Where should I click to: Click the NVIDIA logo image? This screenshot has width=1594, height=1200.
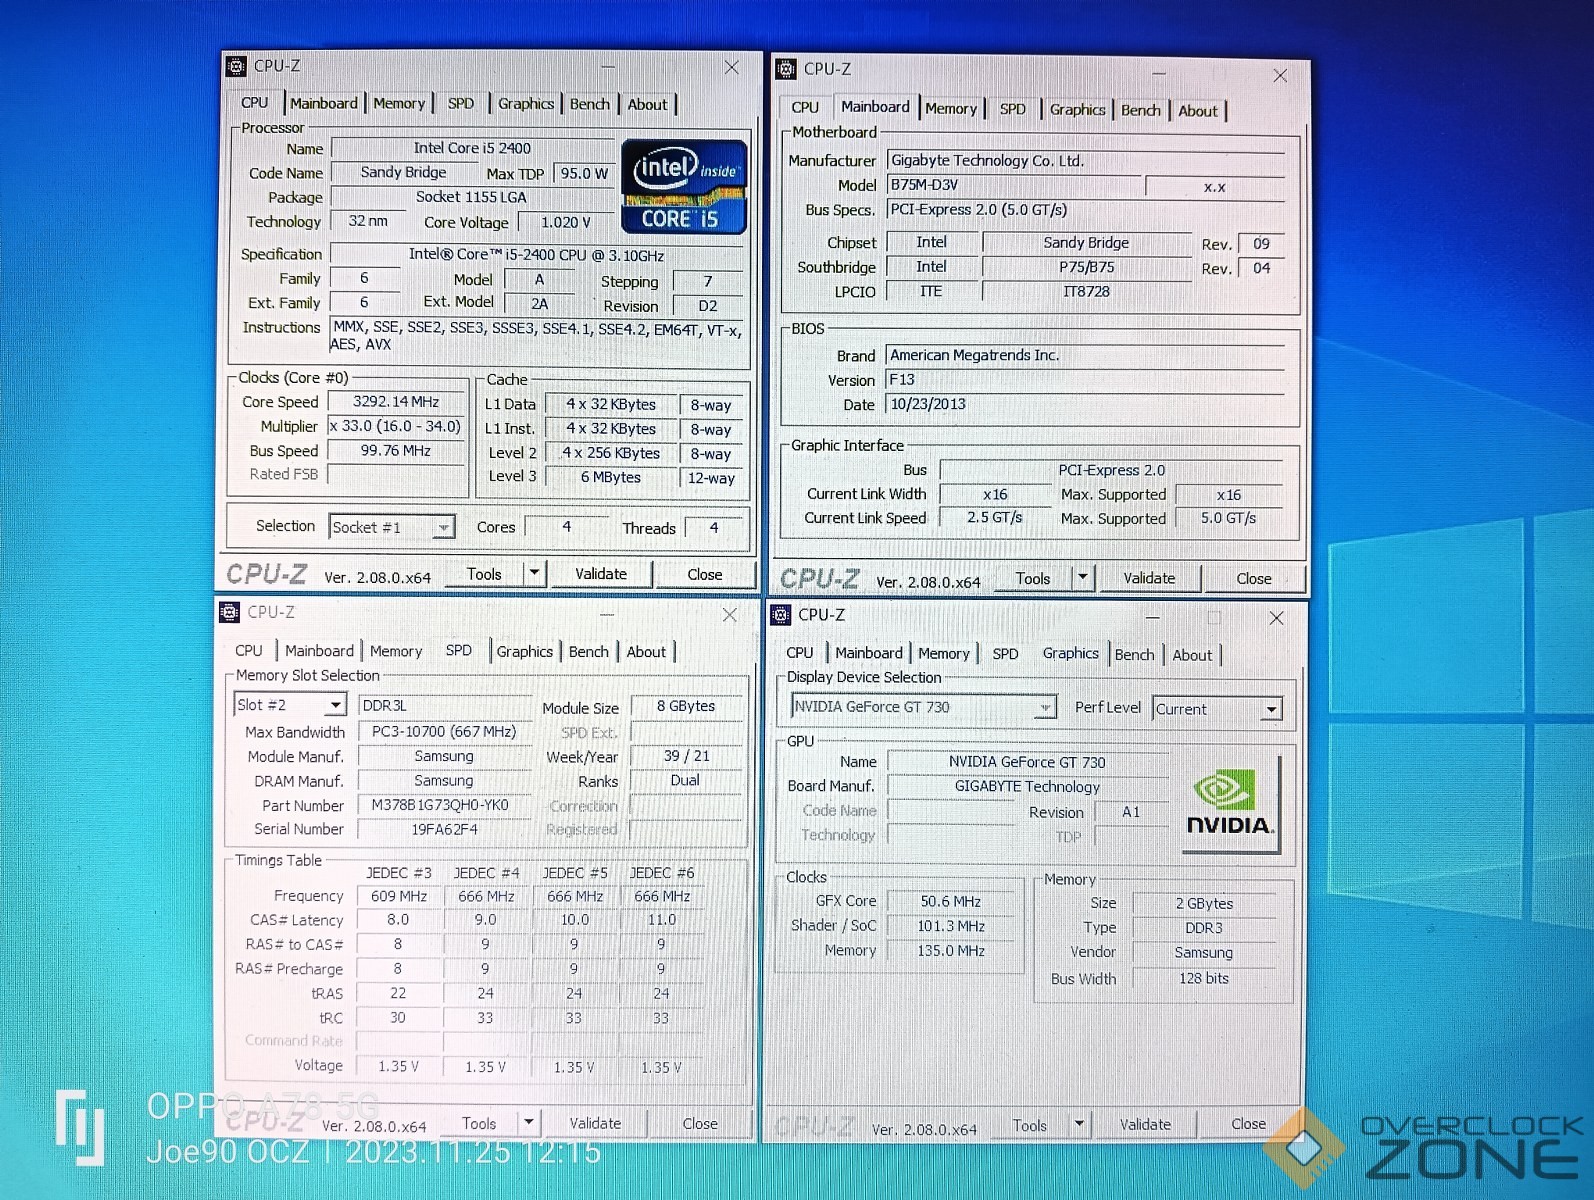(1230, 803)
